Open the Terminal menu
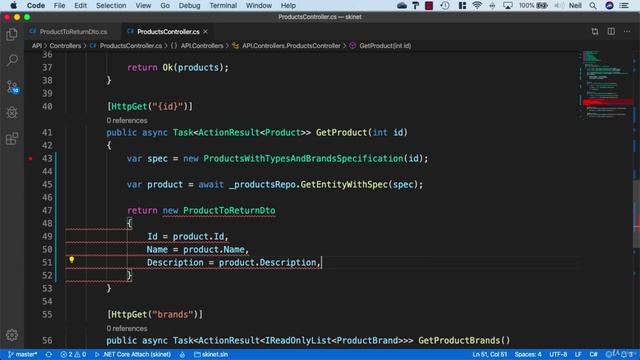Screen dimensions: 640x360 coord(223,5)
